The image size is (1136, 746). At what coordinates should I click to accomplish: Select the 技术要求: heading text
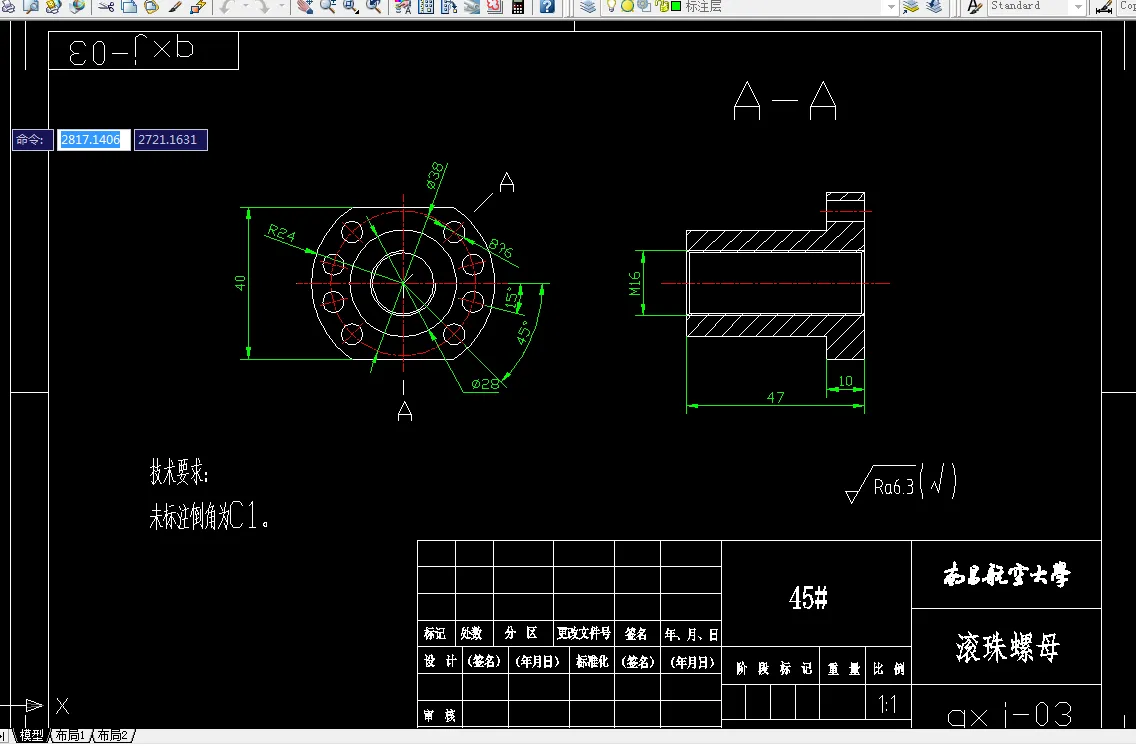tap(179, 472)
